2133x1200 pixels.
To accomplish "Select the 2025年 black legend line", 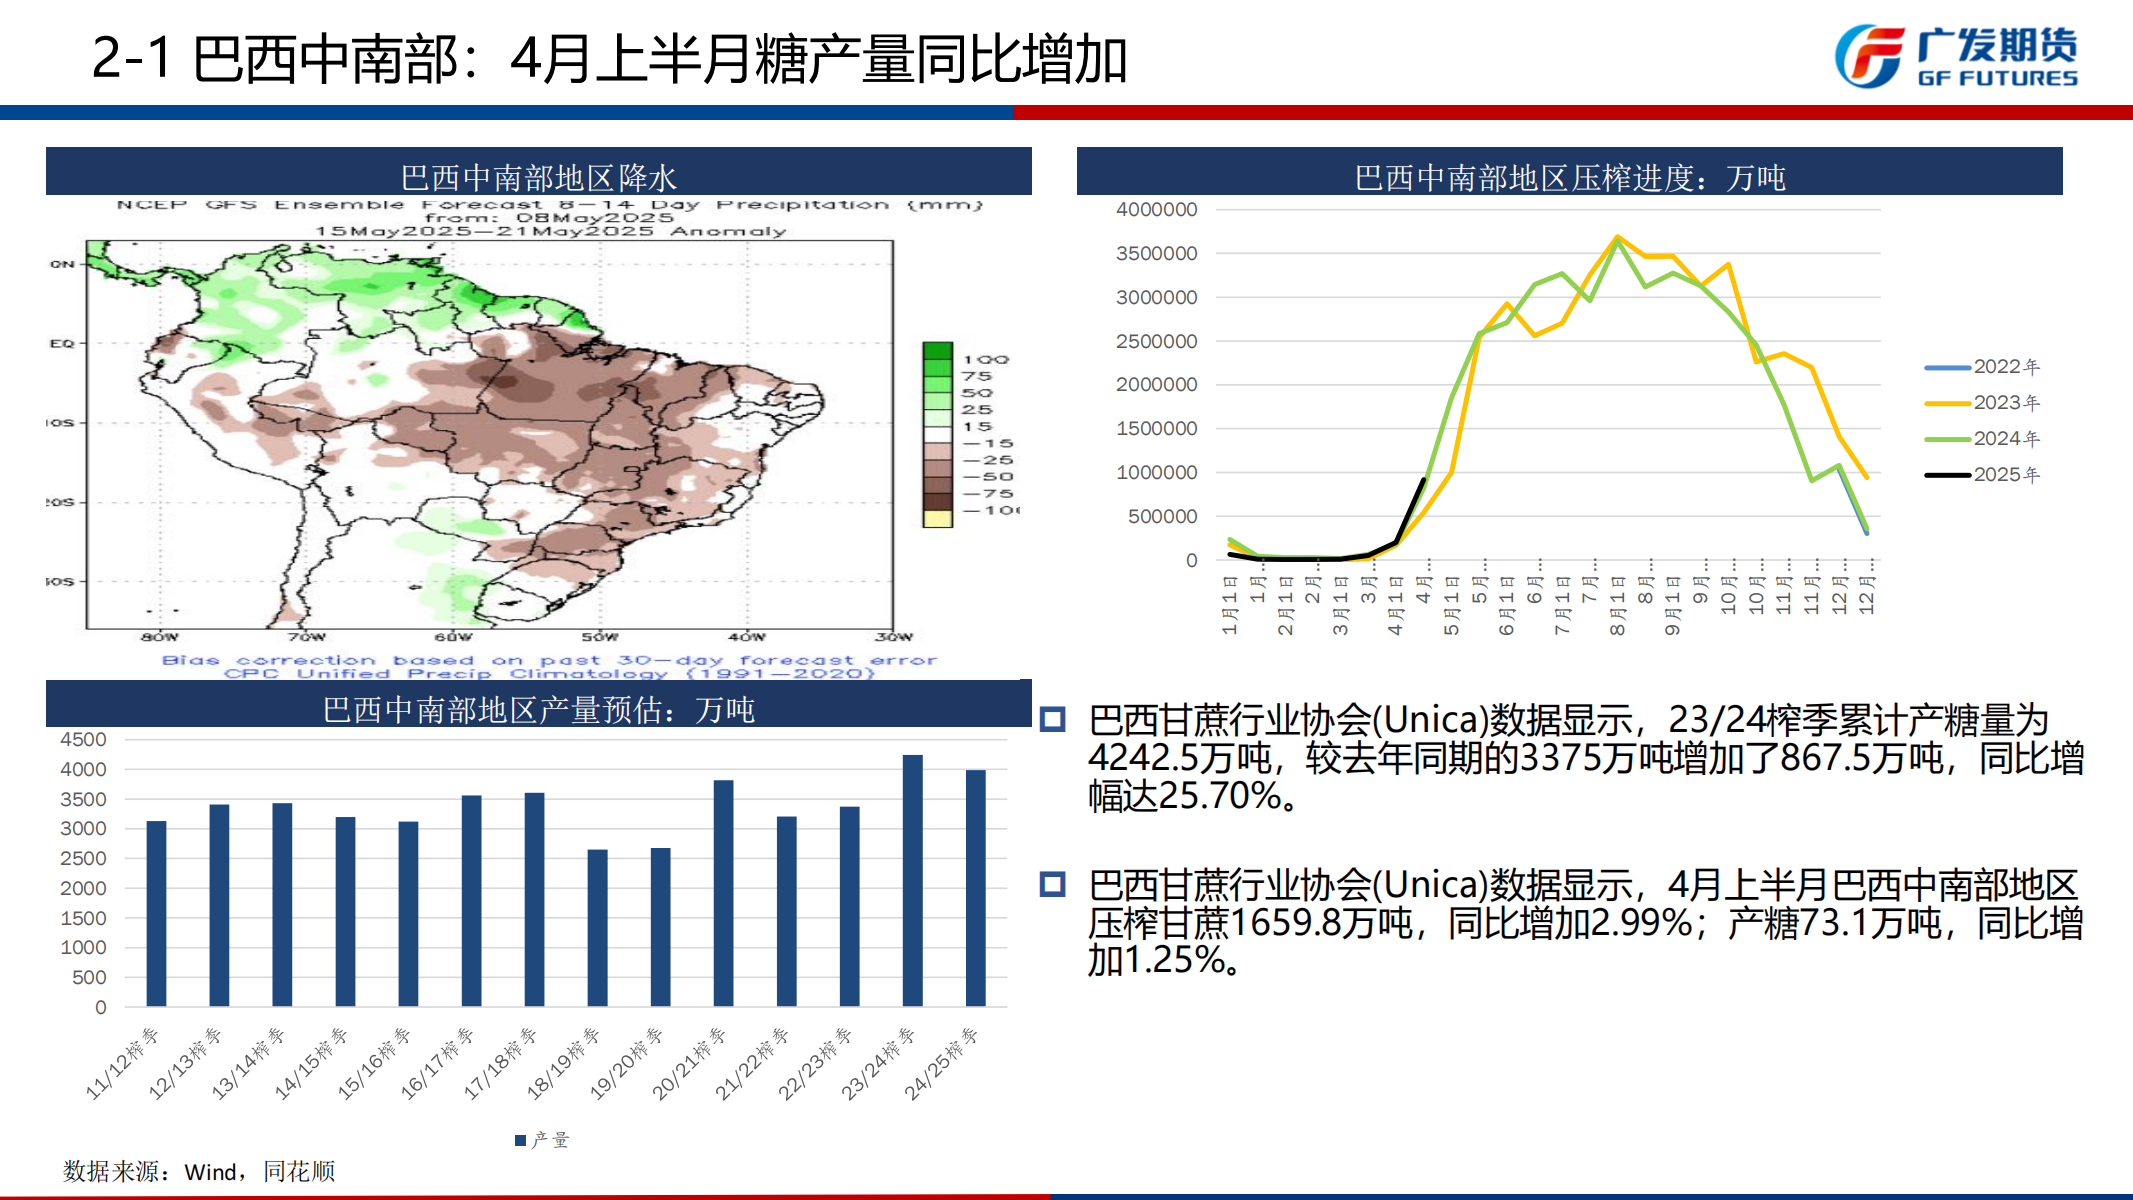I will tap(1946, 475).
